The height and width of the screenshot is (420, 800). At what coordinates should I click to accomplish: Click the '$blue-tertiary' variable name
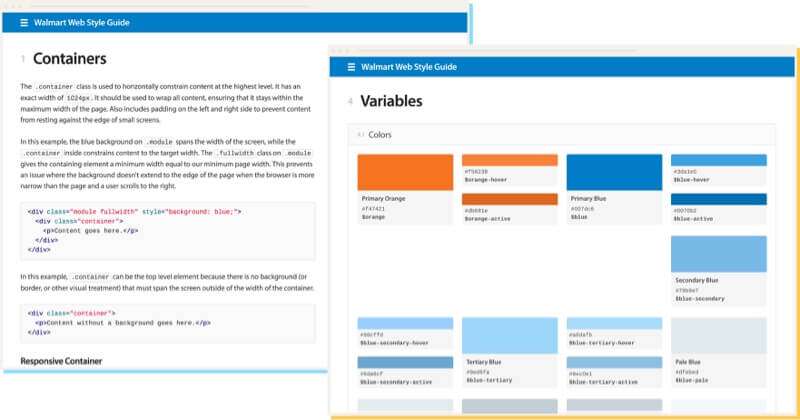pyautogui.click(x=489, y=380)
